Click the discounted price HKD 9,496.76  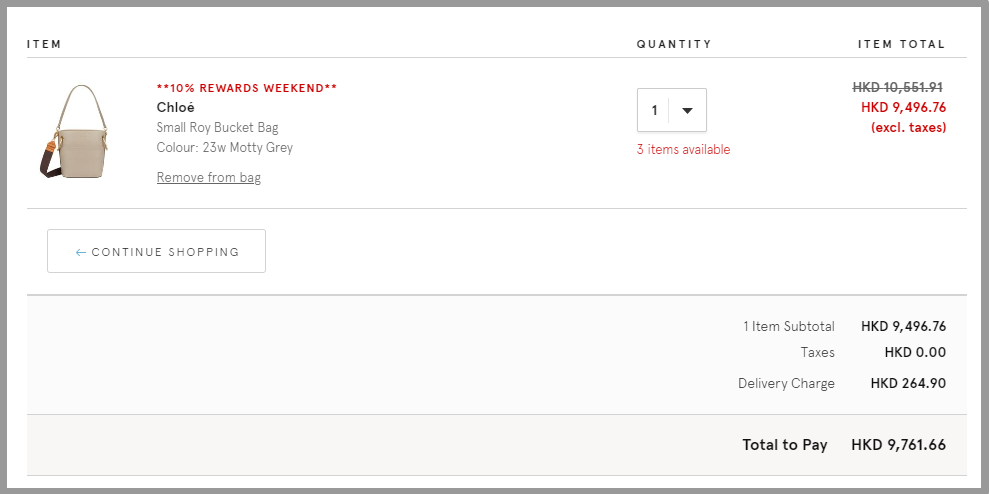(x=903, y=107)
